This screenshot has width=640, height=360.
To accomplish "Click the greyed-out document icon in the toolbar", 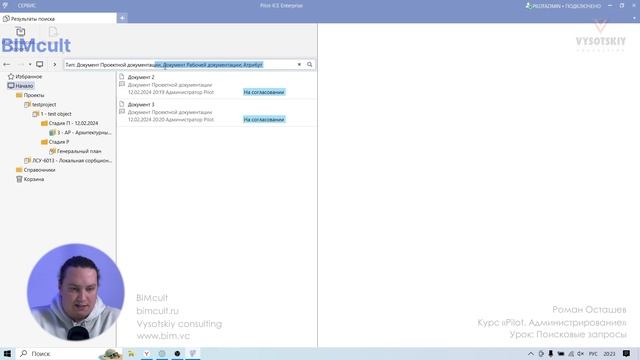I will (x=53, y=31).
